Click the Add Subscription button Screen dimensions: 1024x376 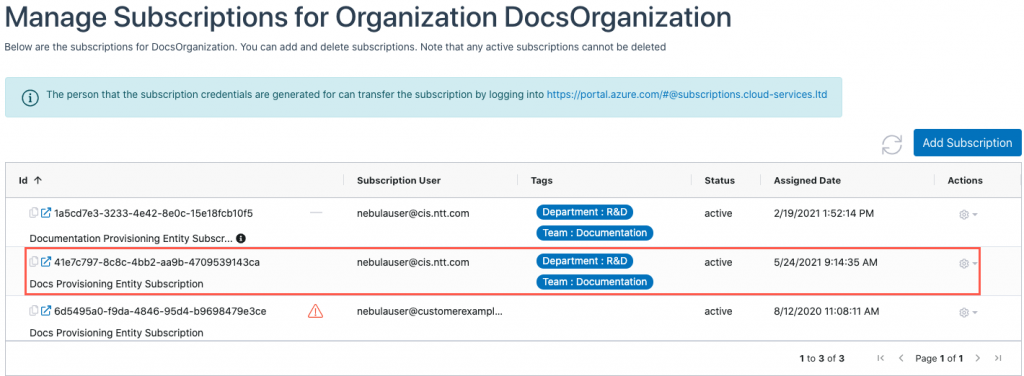coord(967,143)
